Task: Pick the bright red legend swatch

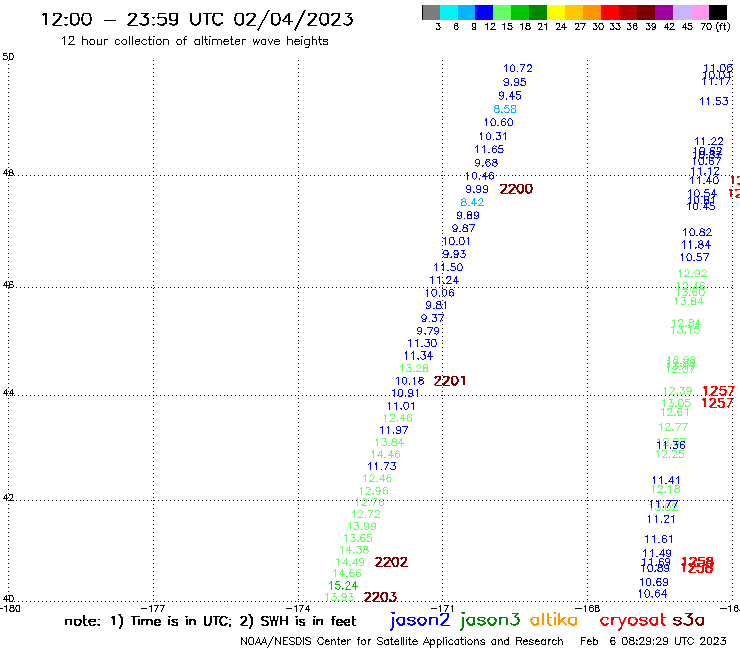Action: click(610, 12)
